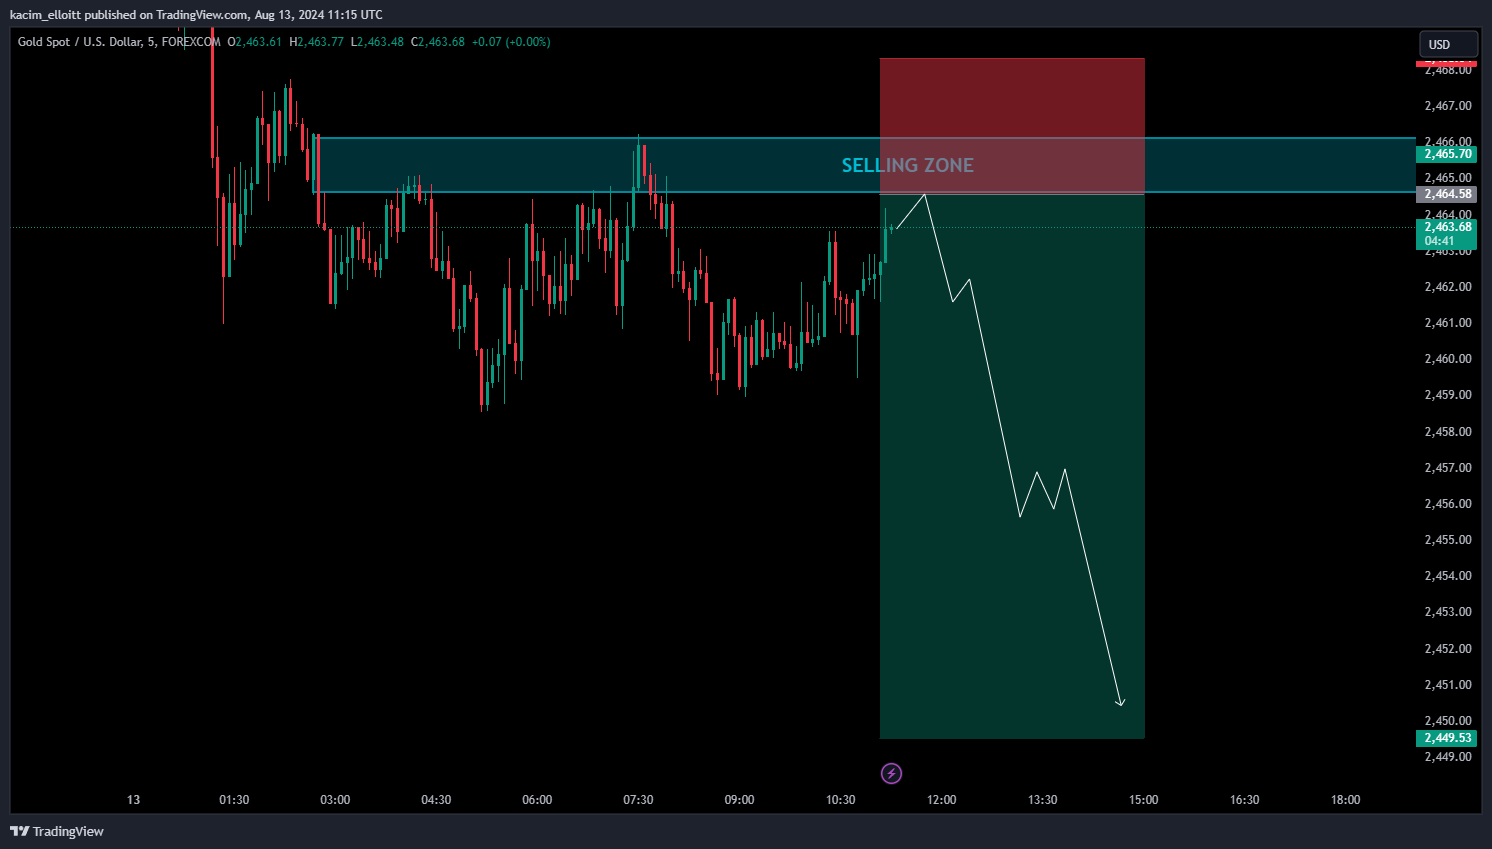Image resolution: width=1492 pixels, height=849 pixels.
Task: Click the 2,454.00 price axis label
Action: (1448, 576)
